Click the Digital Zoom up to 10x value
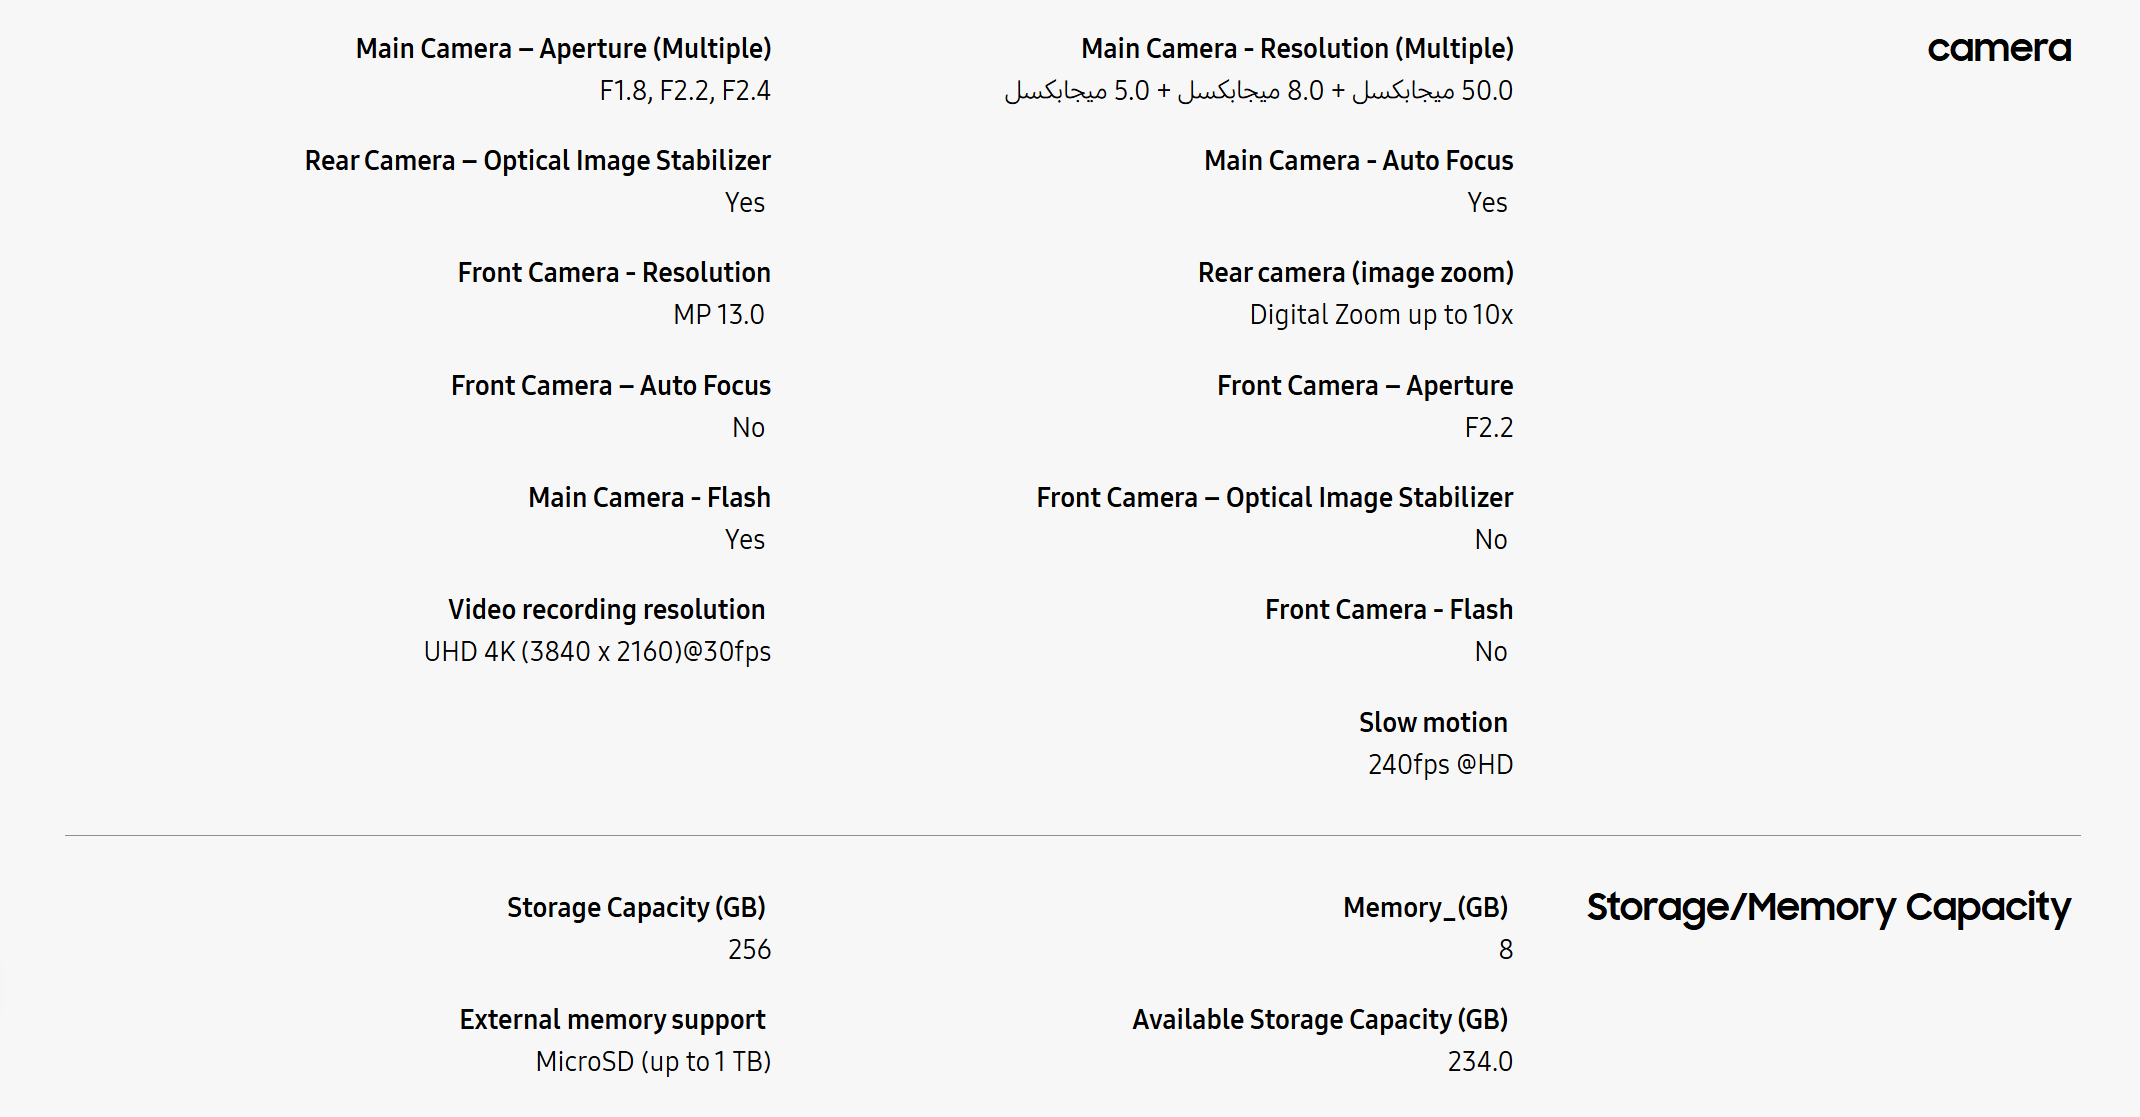 (x=1381, y=315)
